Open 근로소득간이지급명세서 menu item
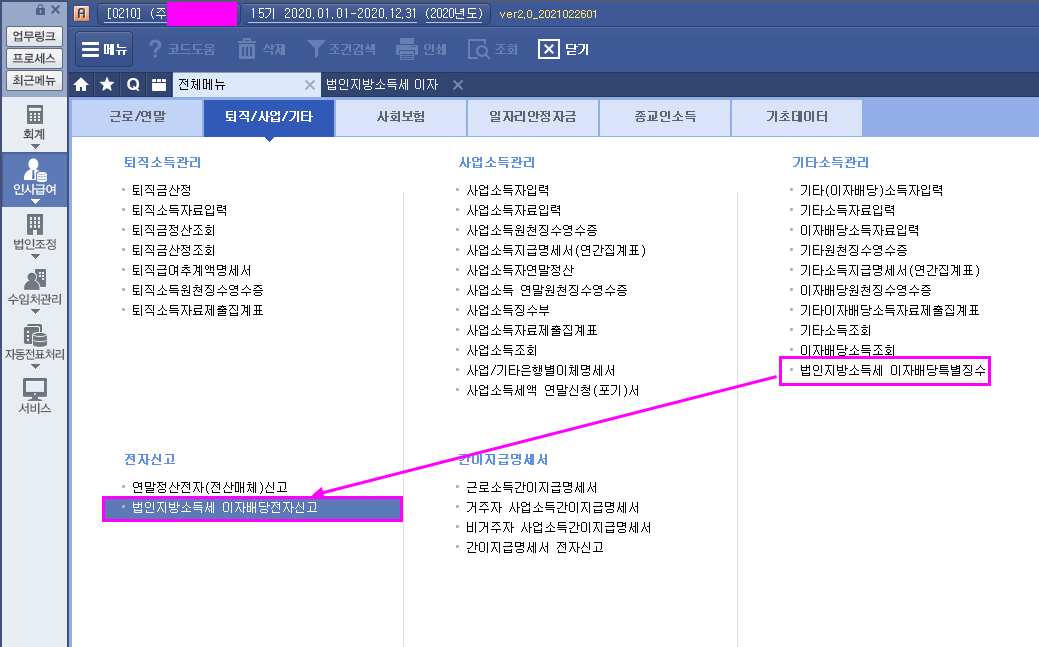The height and width of the screenshot is (647, 1039). pos(531,487)
